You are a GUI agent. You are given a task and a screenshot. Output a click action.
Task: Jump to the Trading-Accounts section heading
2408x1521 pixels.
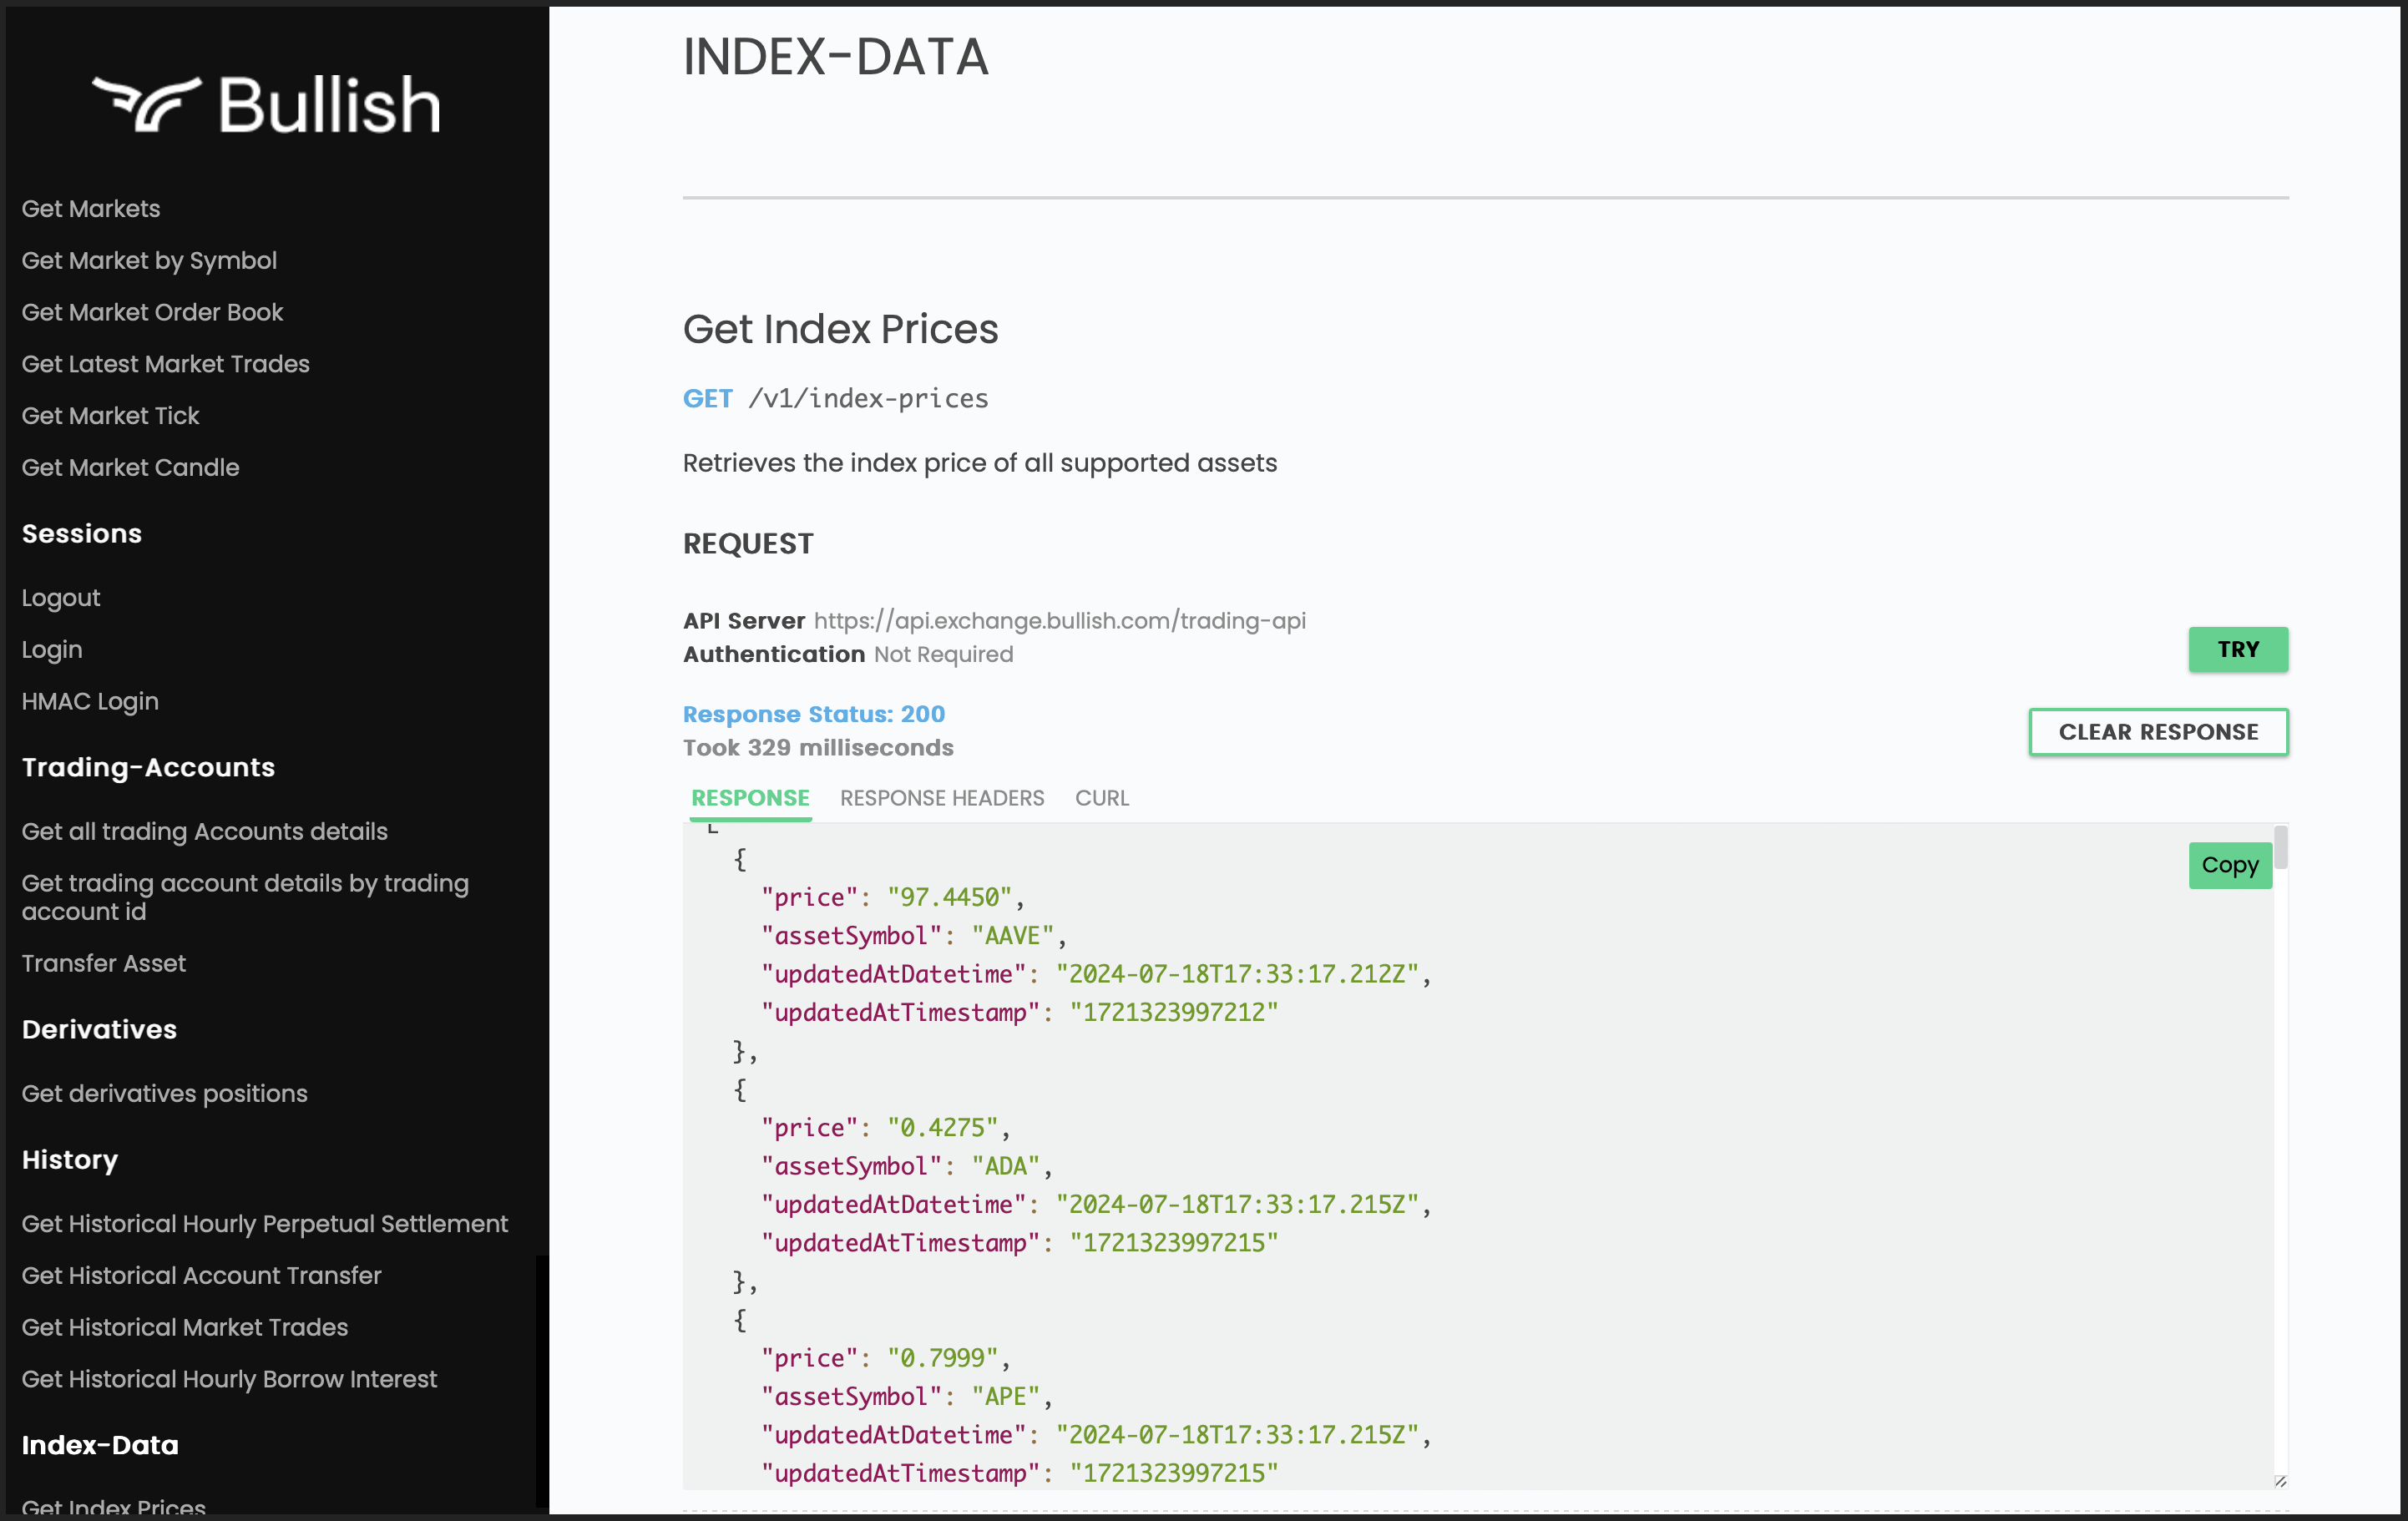pyautogui.click(x=148, y=767)
